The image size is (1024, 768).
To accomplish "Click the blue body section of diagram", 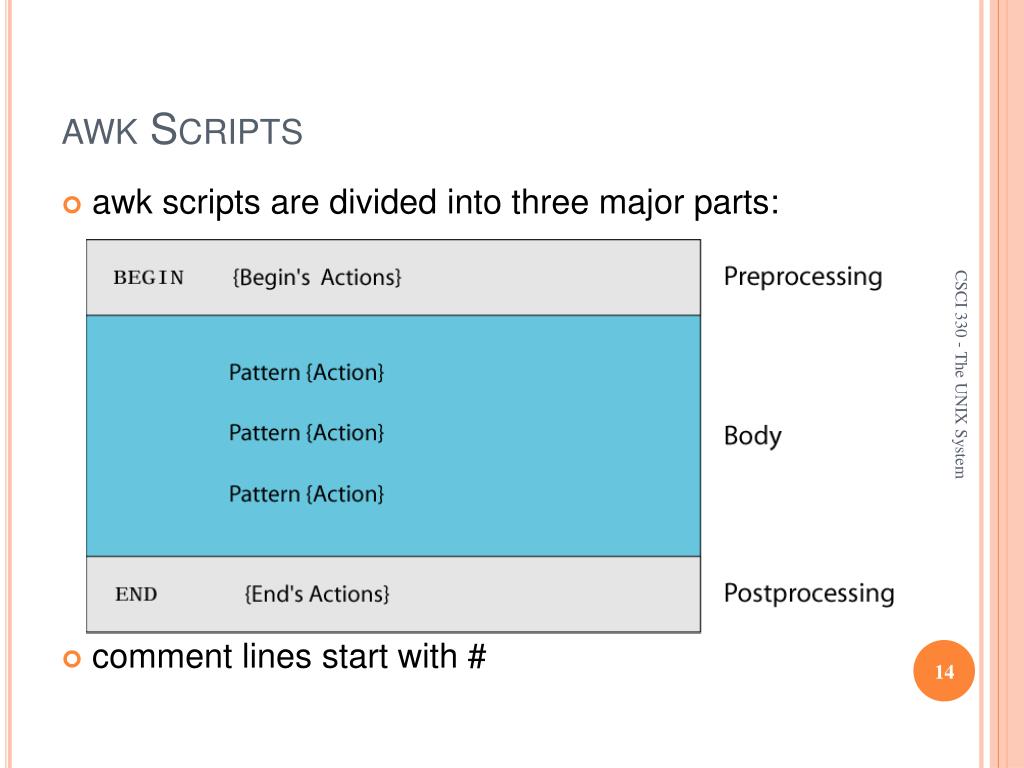I will pyautogui.click(x=393, y=436).
